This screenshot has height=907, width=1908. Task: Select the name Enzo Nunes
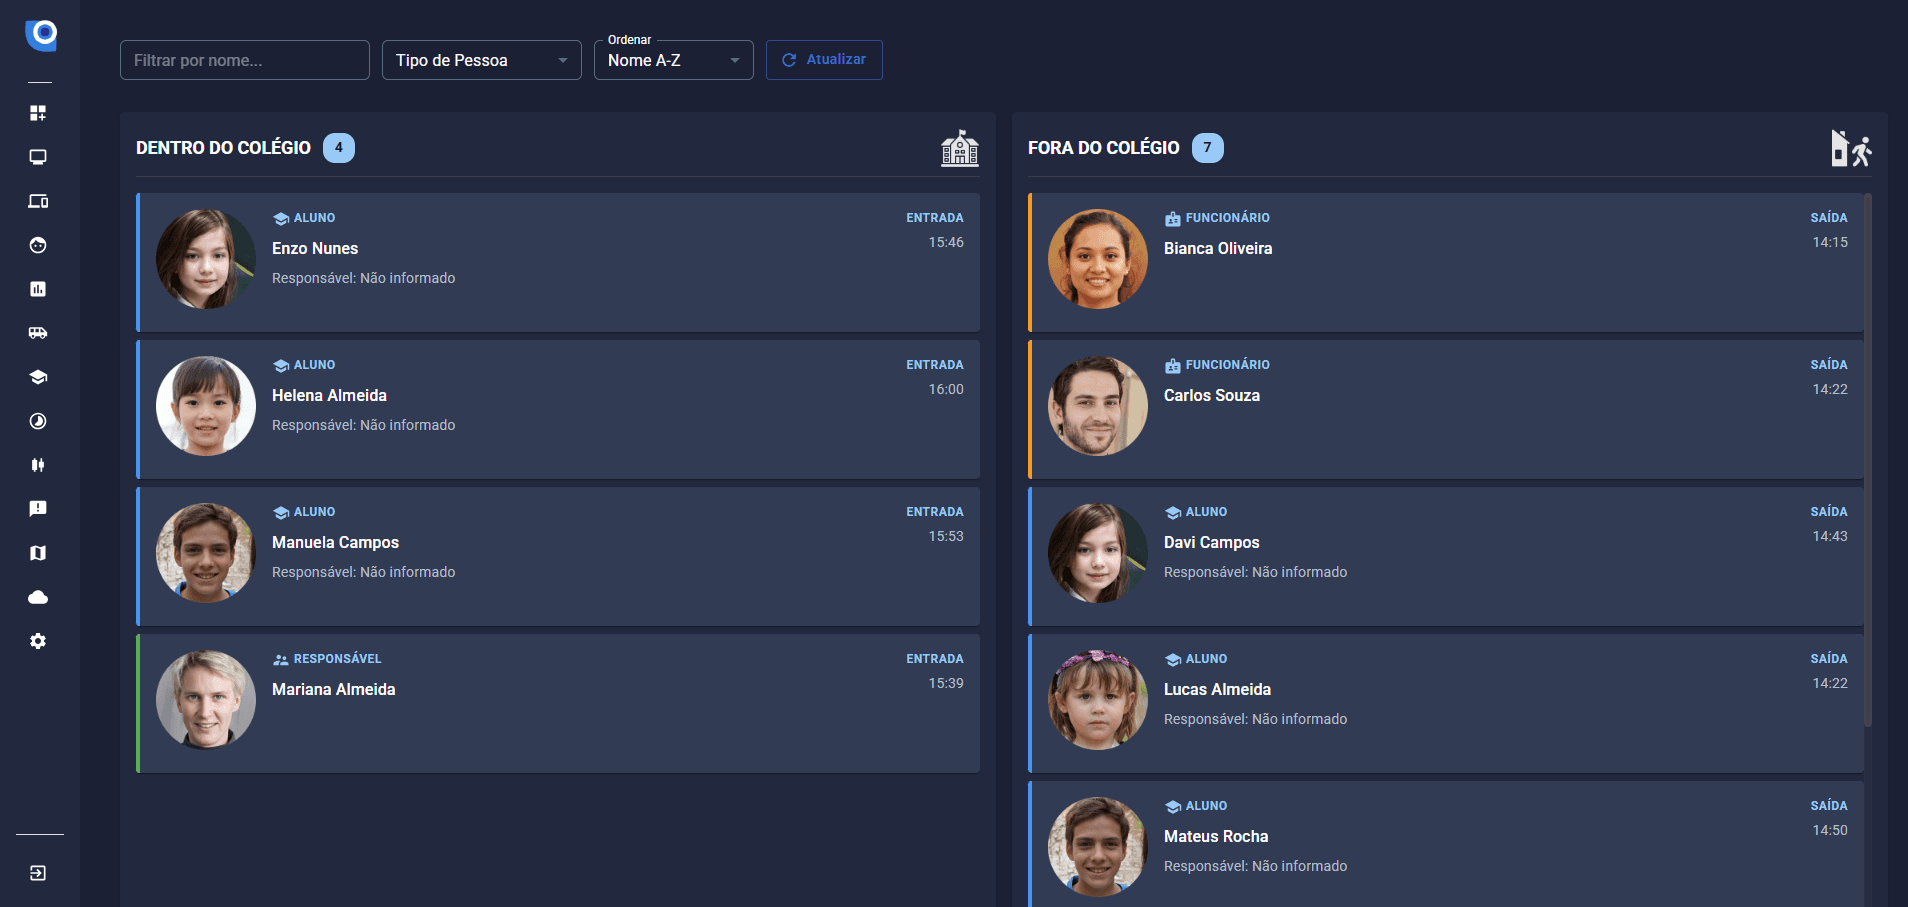pos(315,248)
